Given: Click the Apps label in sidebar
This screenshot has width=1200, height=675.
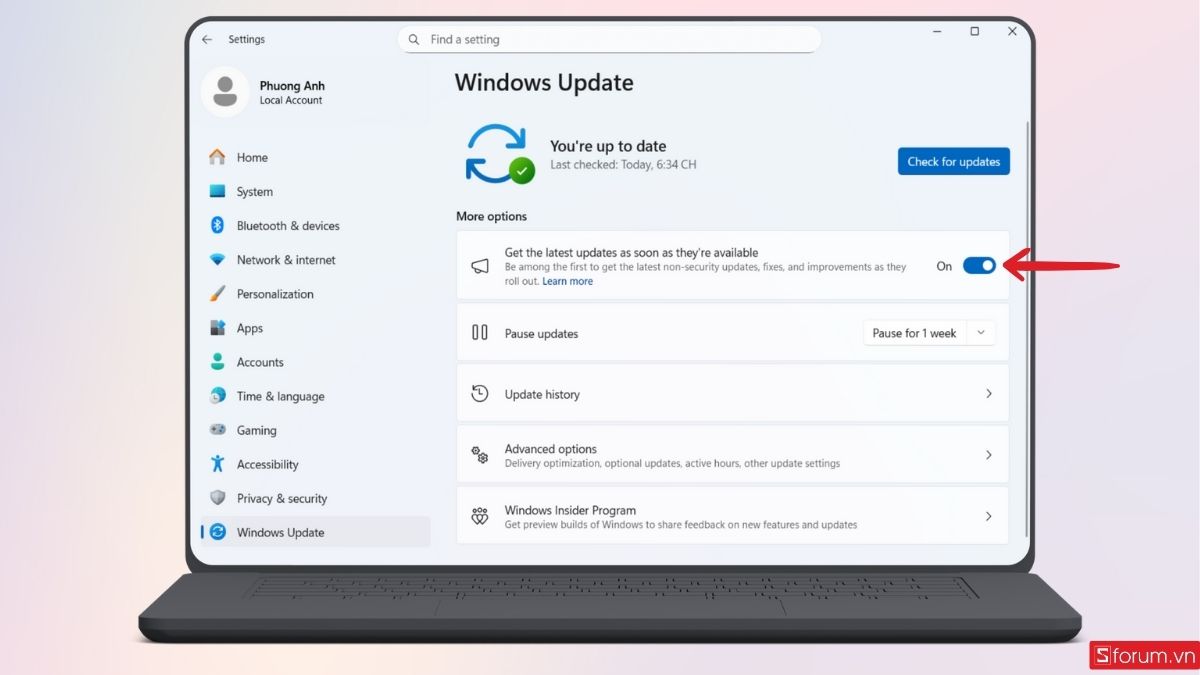Looking at the screenshot, I should (x=250, y=328).
